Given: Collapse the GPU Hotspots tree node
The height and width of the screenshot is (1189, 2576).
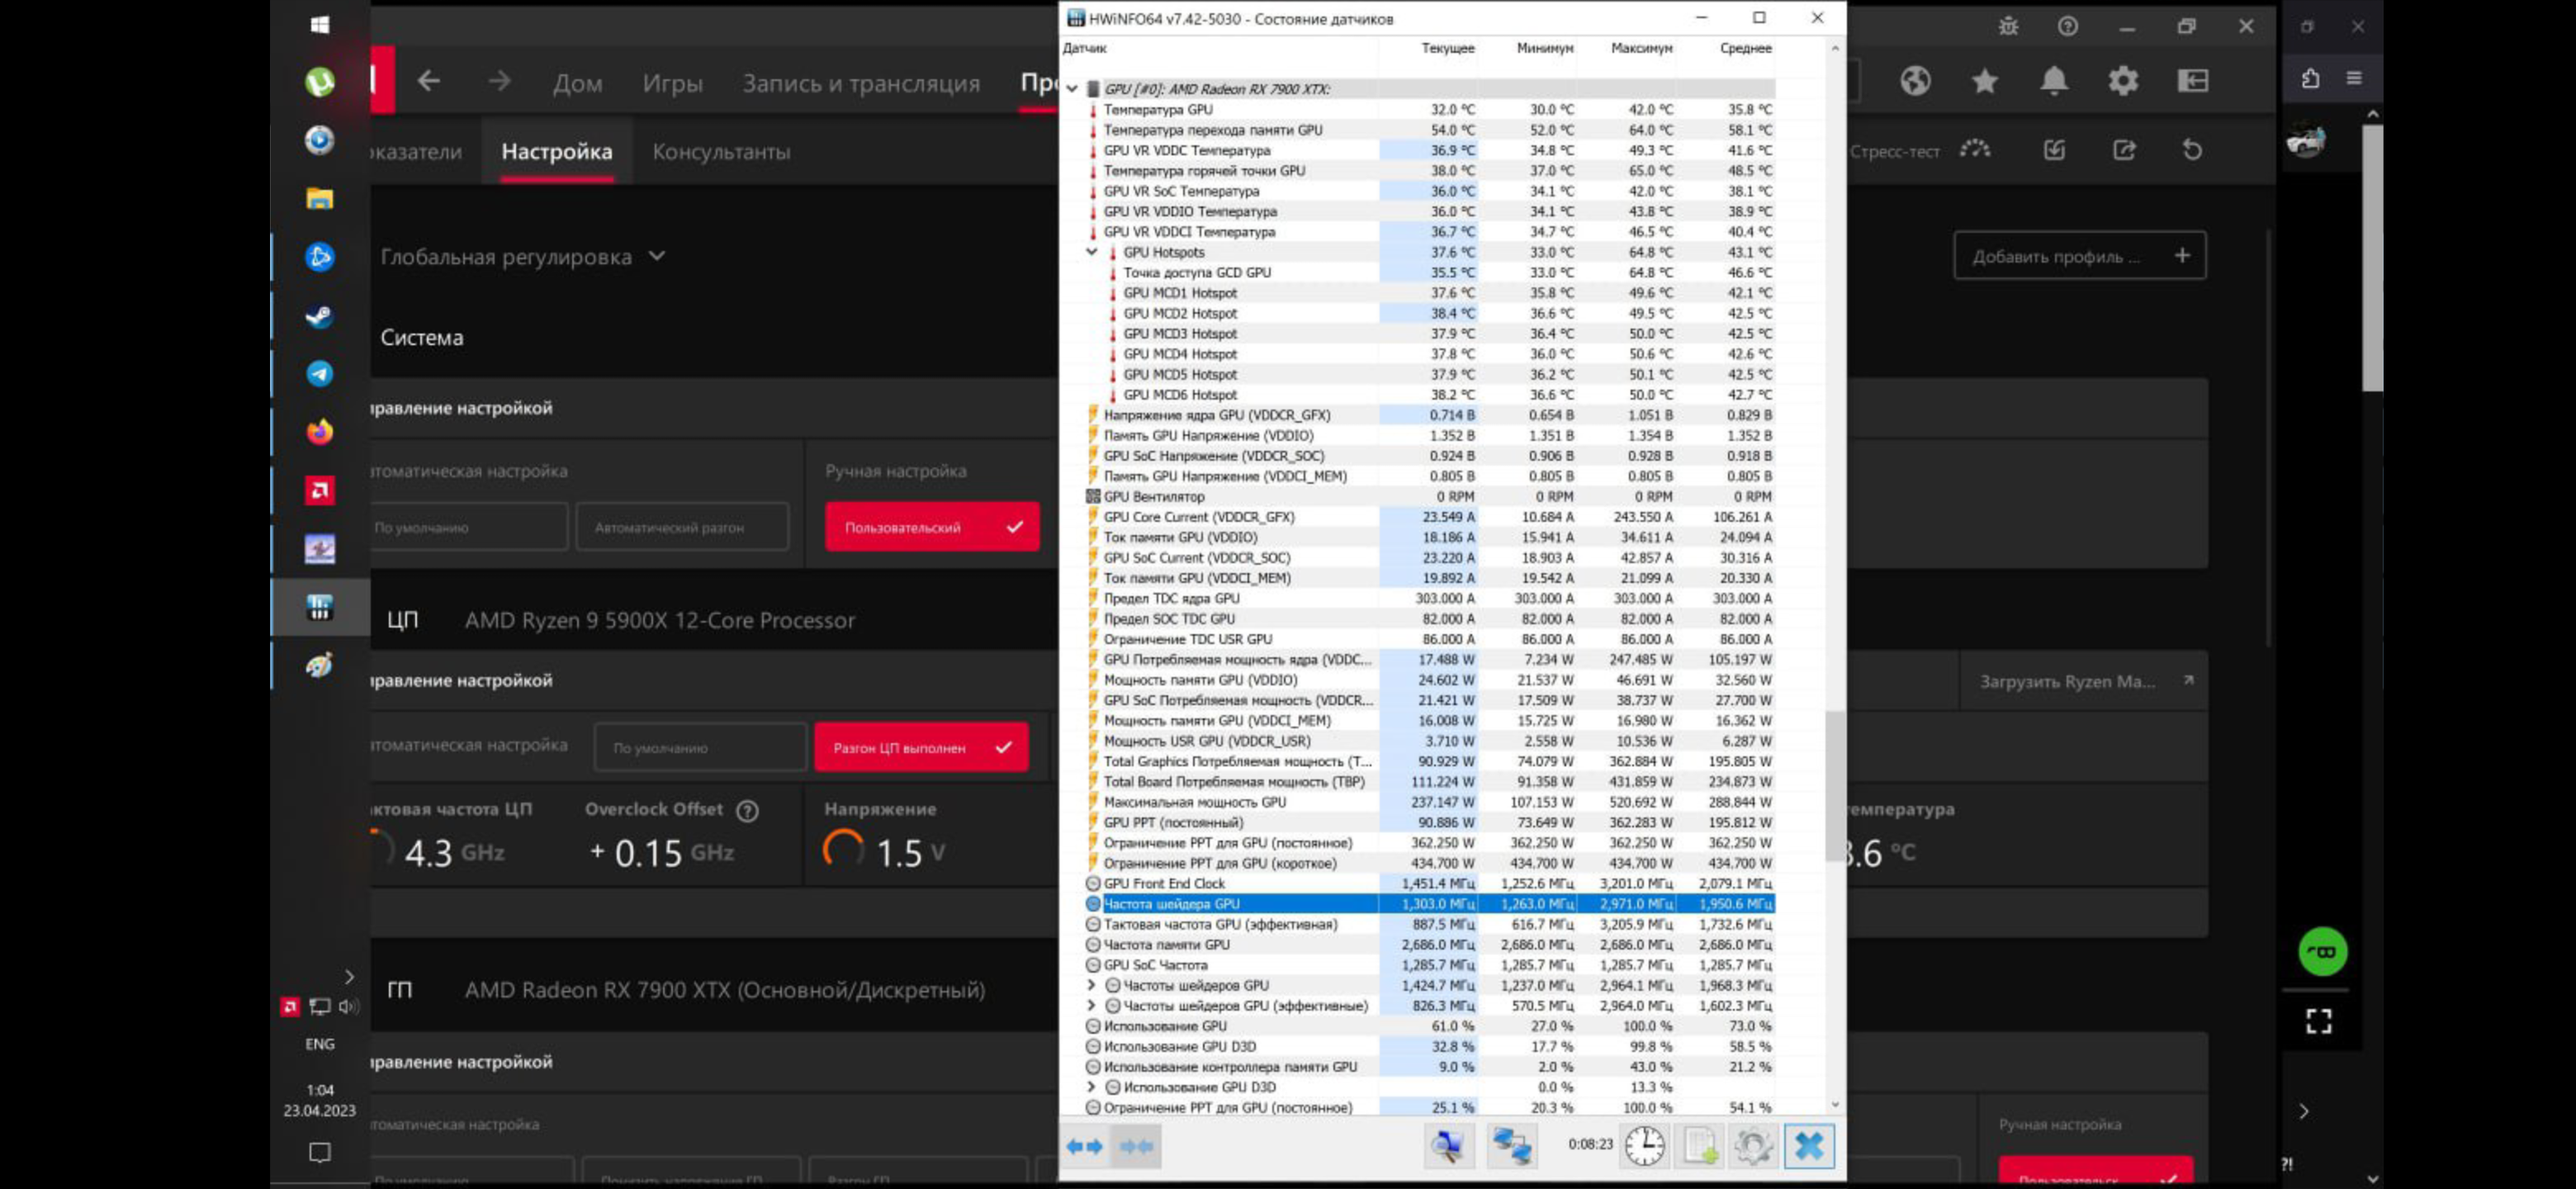Looking at the screenshot, I should (x=1092, y=252).
